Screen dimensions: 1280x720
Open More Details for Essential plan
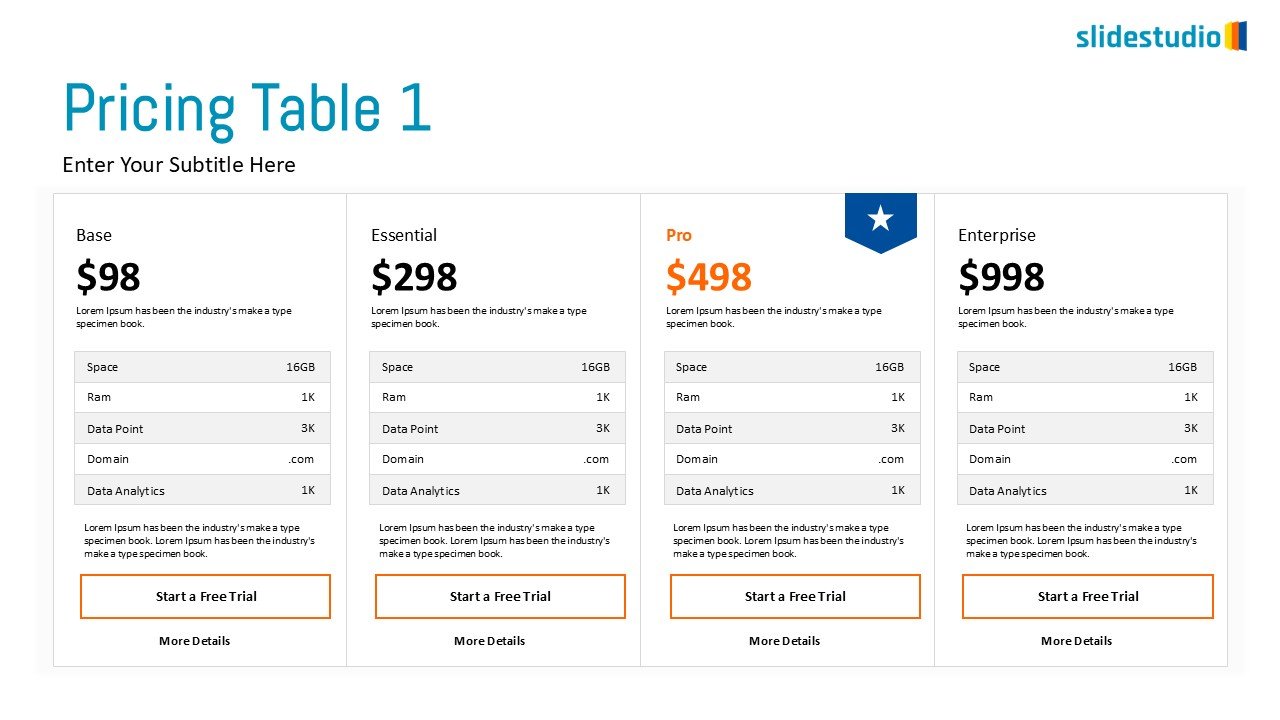[x=489, y=641]
